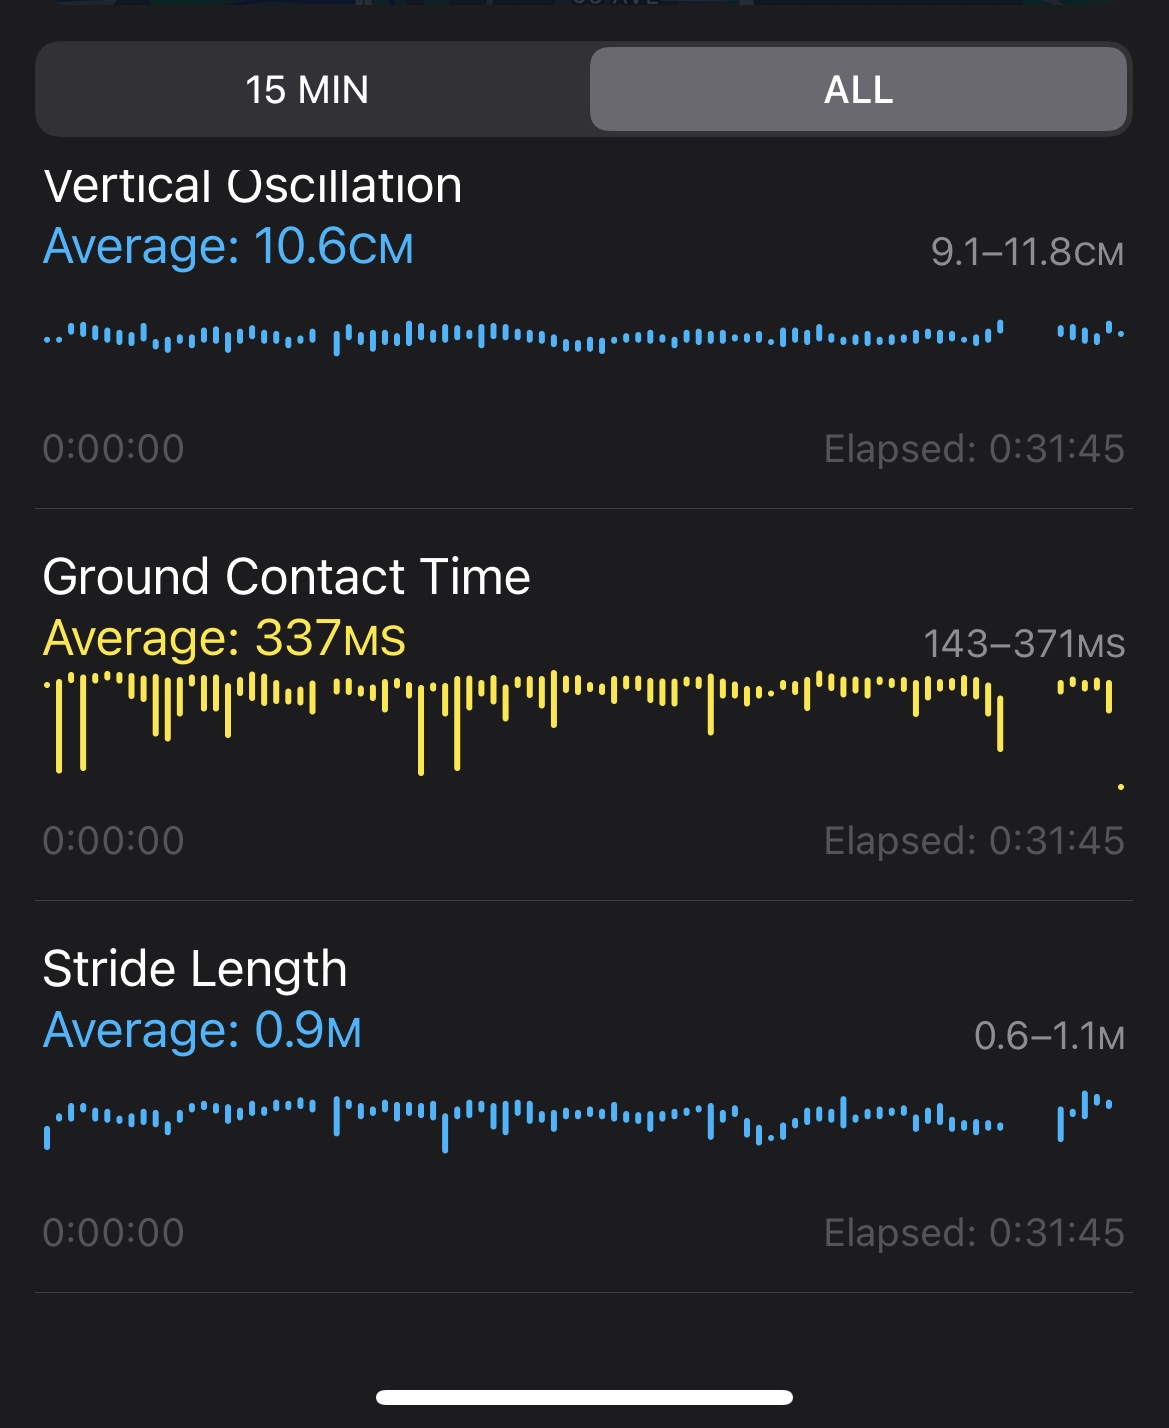Tap the blue Stride Length chart
The height and width of the screenshot is (1428, 1169).
[584, 1122]
